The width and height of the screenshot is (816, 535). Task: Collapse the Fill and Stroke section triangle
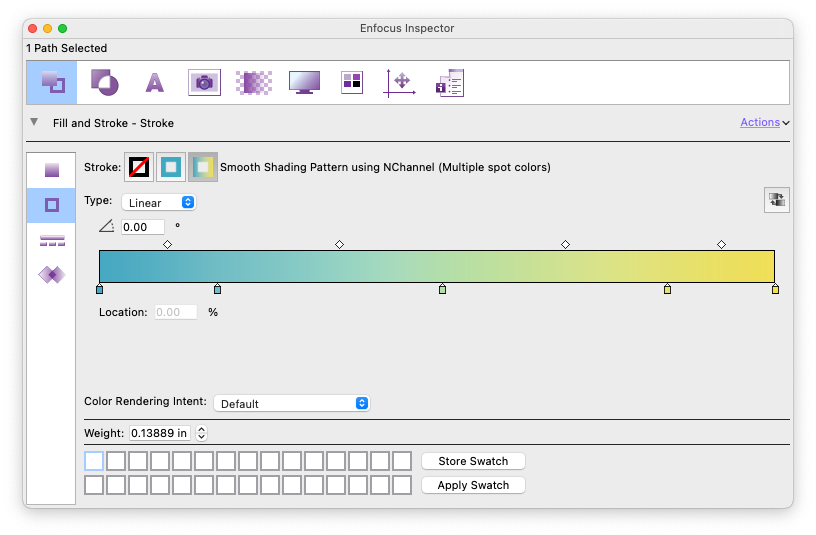click(x=34, y=122)
